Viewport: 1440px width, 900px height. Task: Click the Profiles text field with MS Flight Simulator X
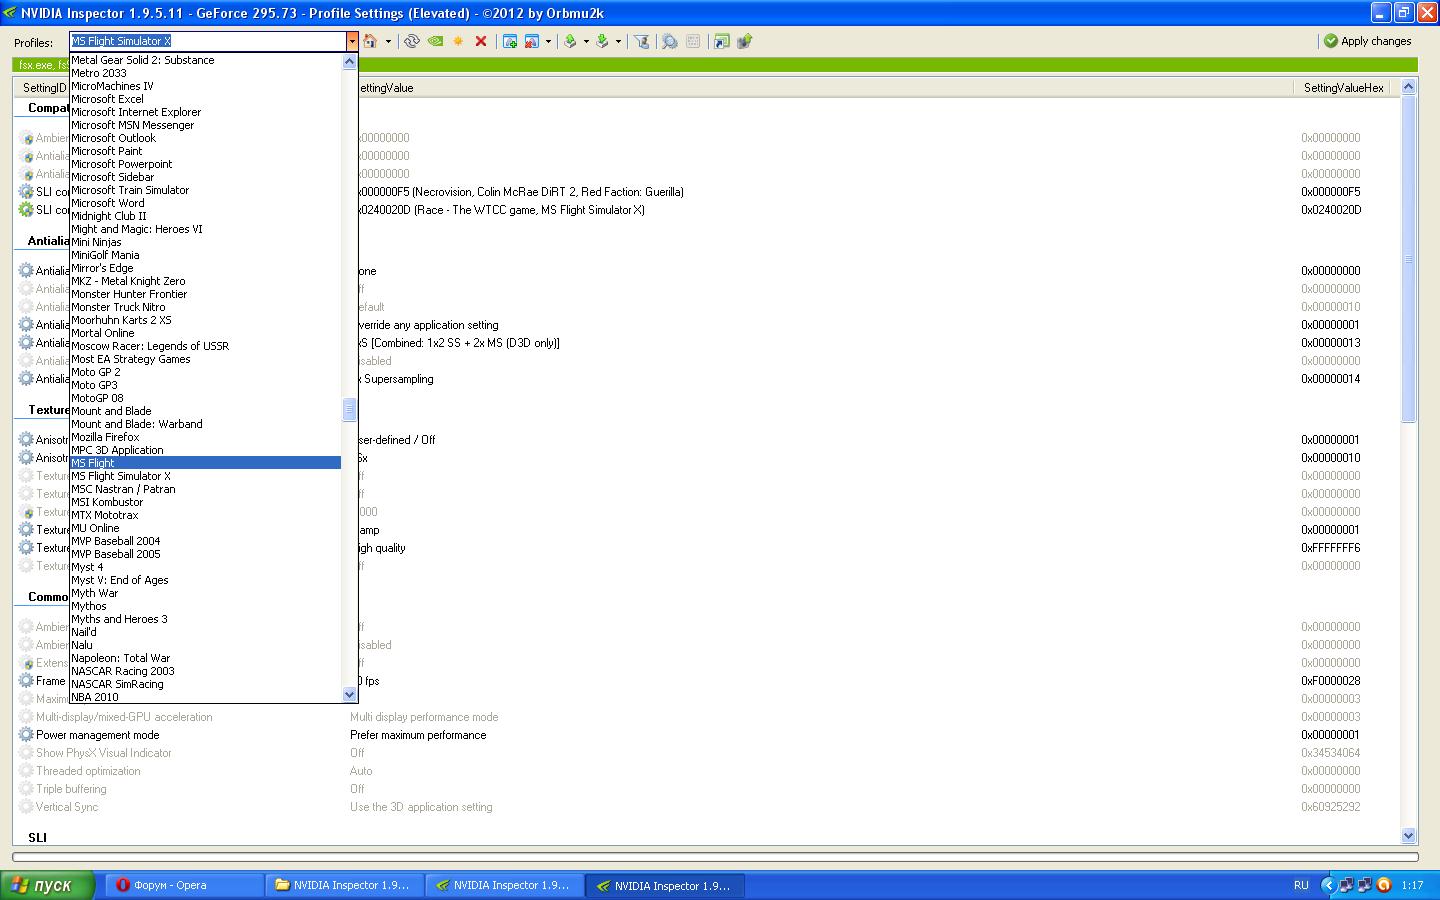coord(208,41)
